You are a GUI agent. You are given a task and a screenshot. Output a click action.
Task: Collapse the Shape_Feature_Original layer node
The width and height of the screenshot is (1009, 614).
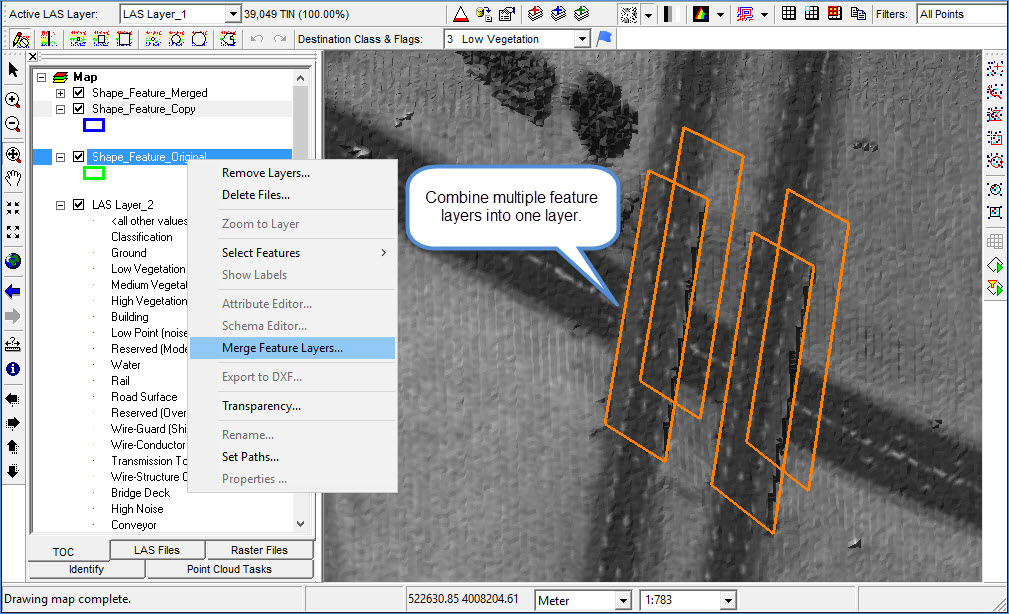60,157
